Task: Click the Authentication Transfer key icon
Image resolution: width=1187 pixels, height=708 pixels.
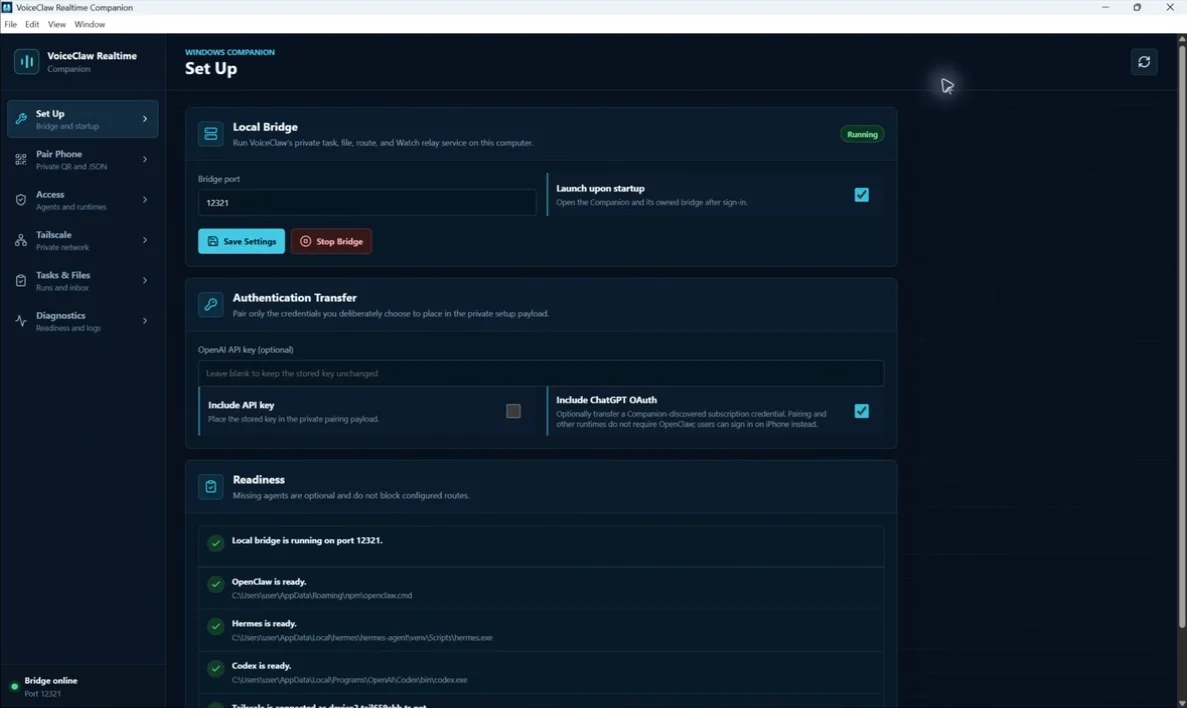Action: pos(210,304)
